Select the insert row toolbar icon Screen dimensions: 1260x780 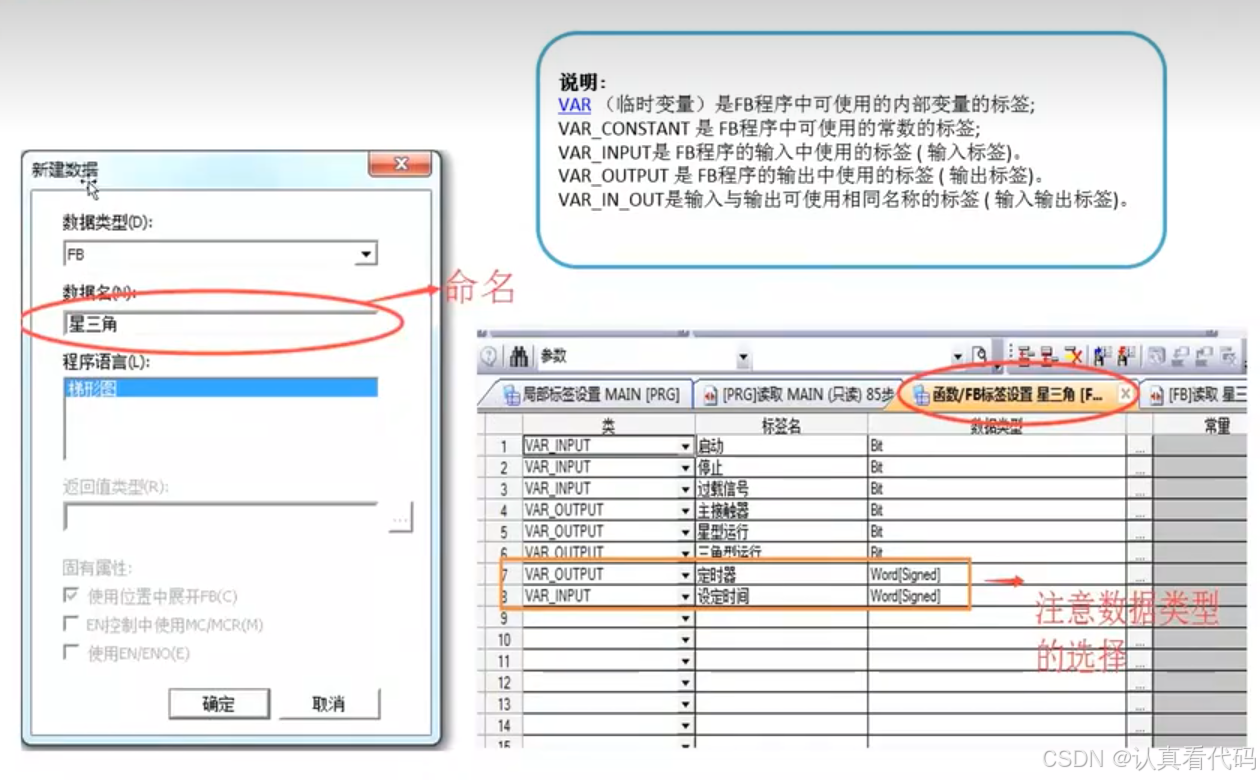(1024, 353)
